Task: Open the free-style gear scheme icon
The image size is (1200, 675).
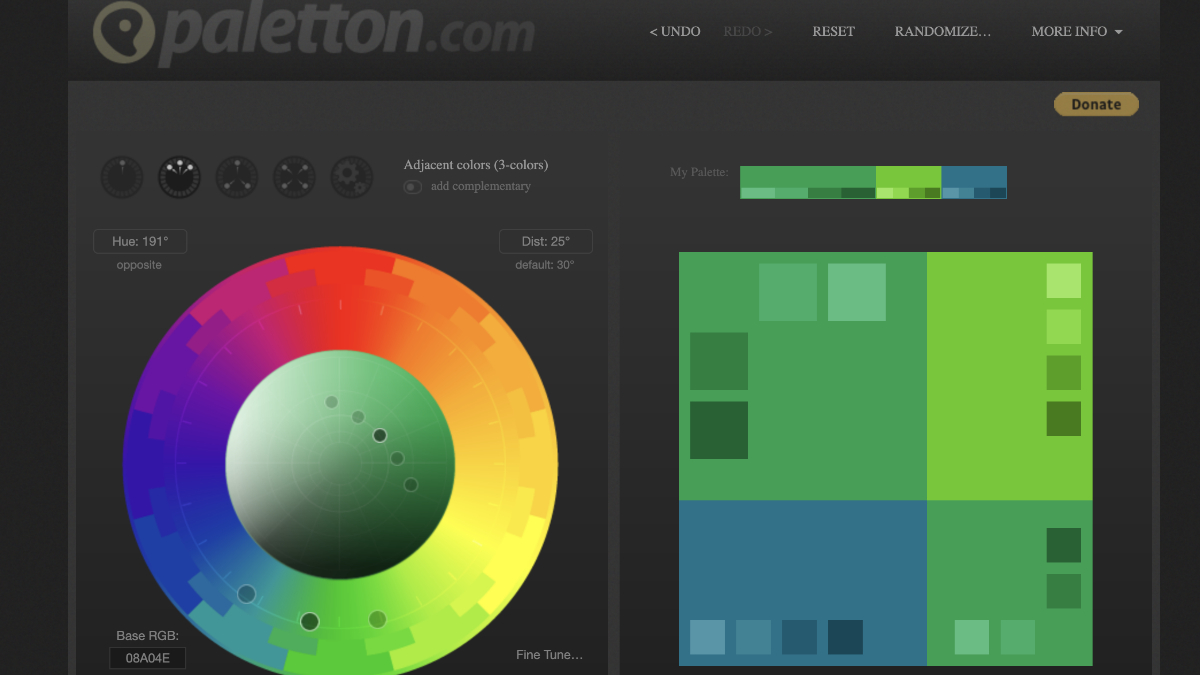Action: [352, 177]
